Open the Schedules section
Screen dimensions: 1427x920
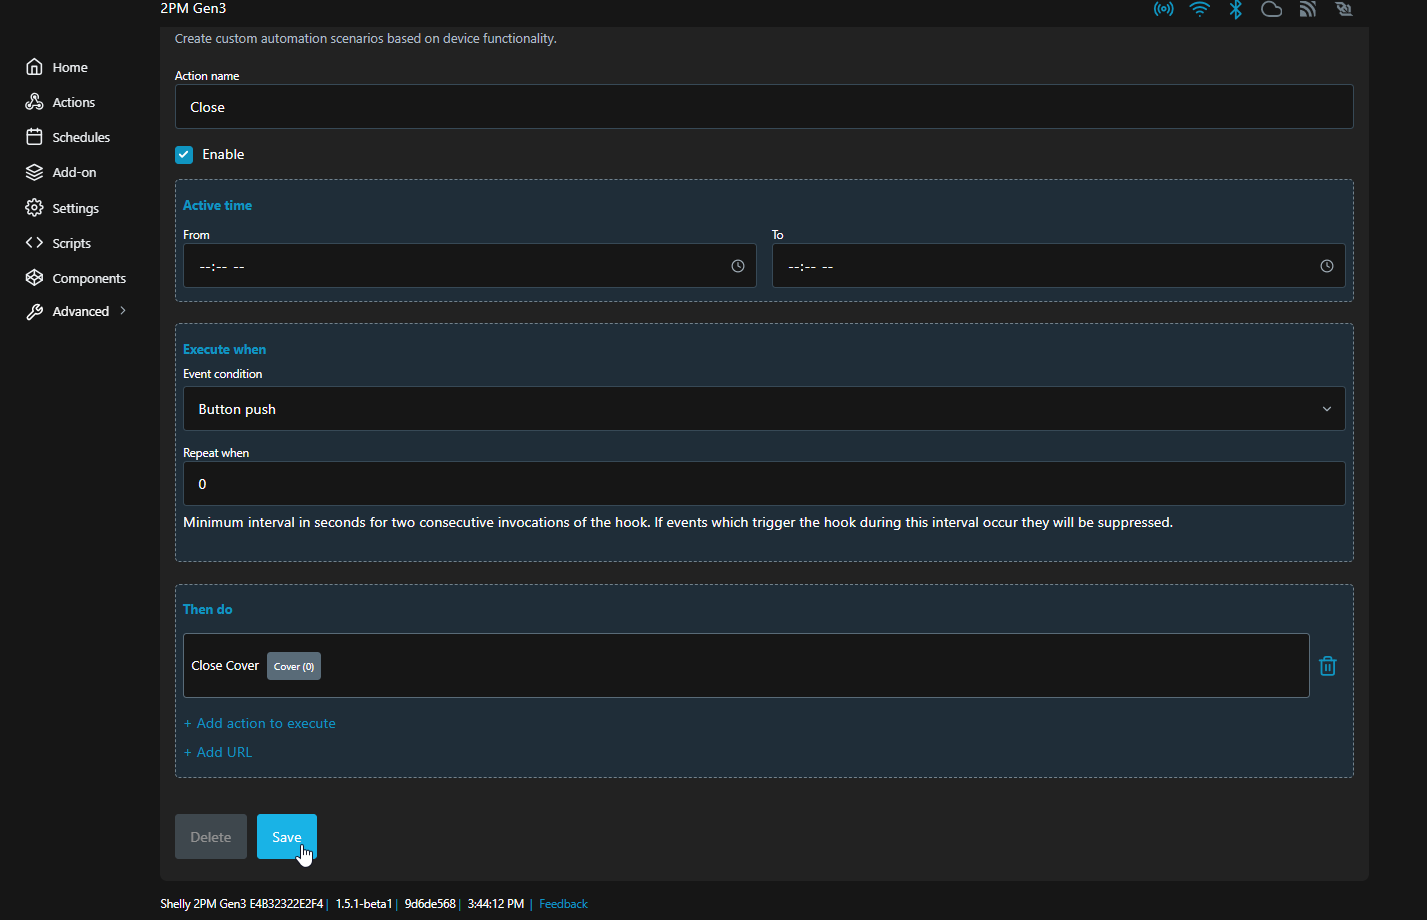tap(80, 137)
